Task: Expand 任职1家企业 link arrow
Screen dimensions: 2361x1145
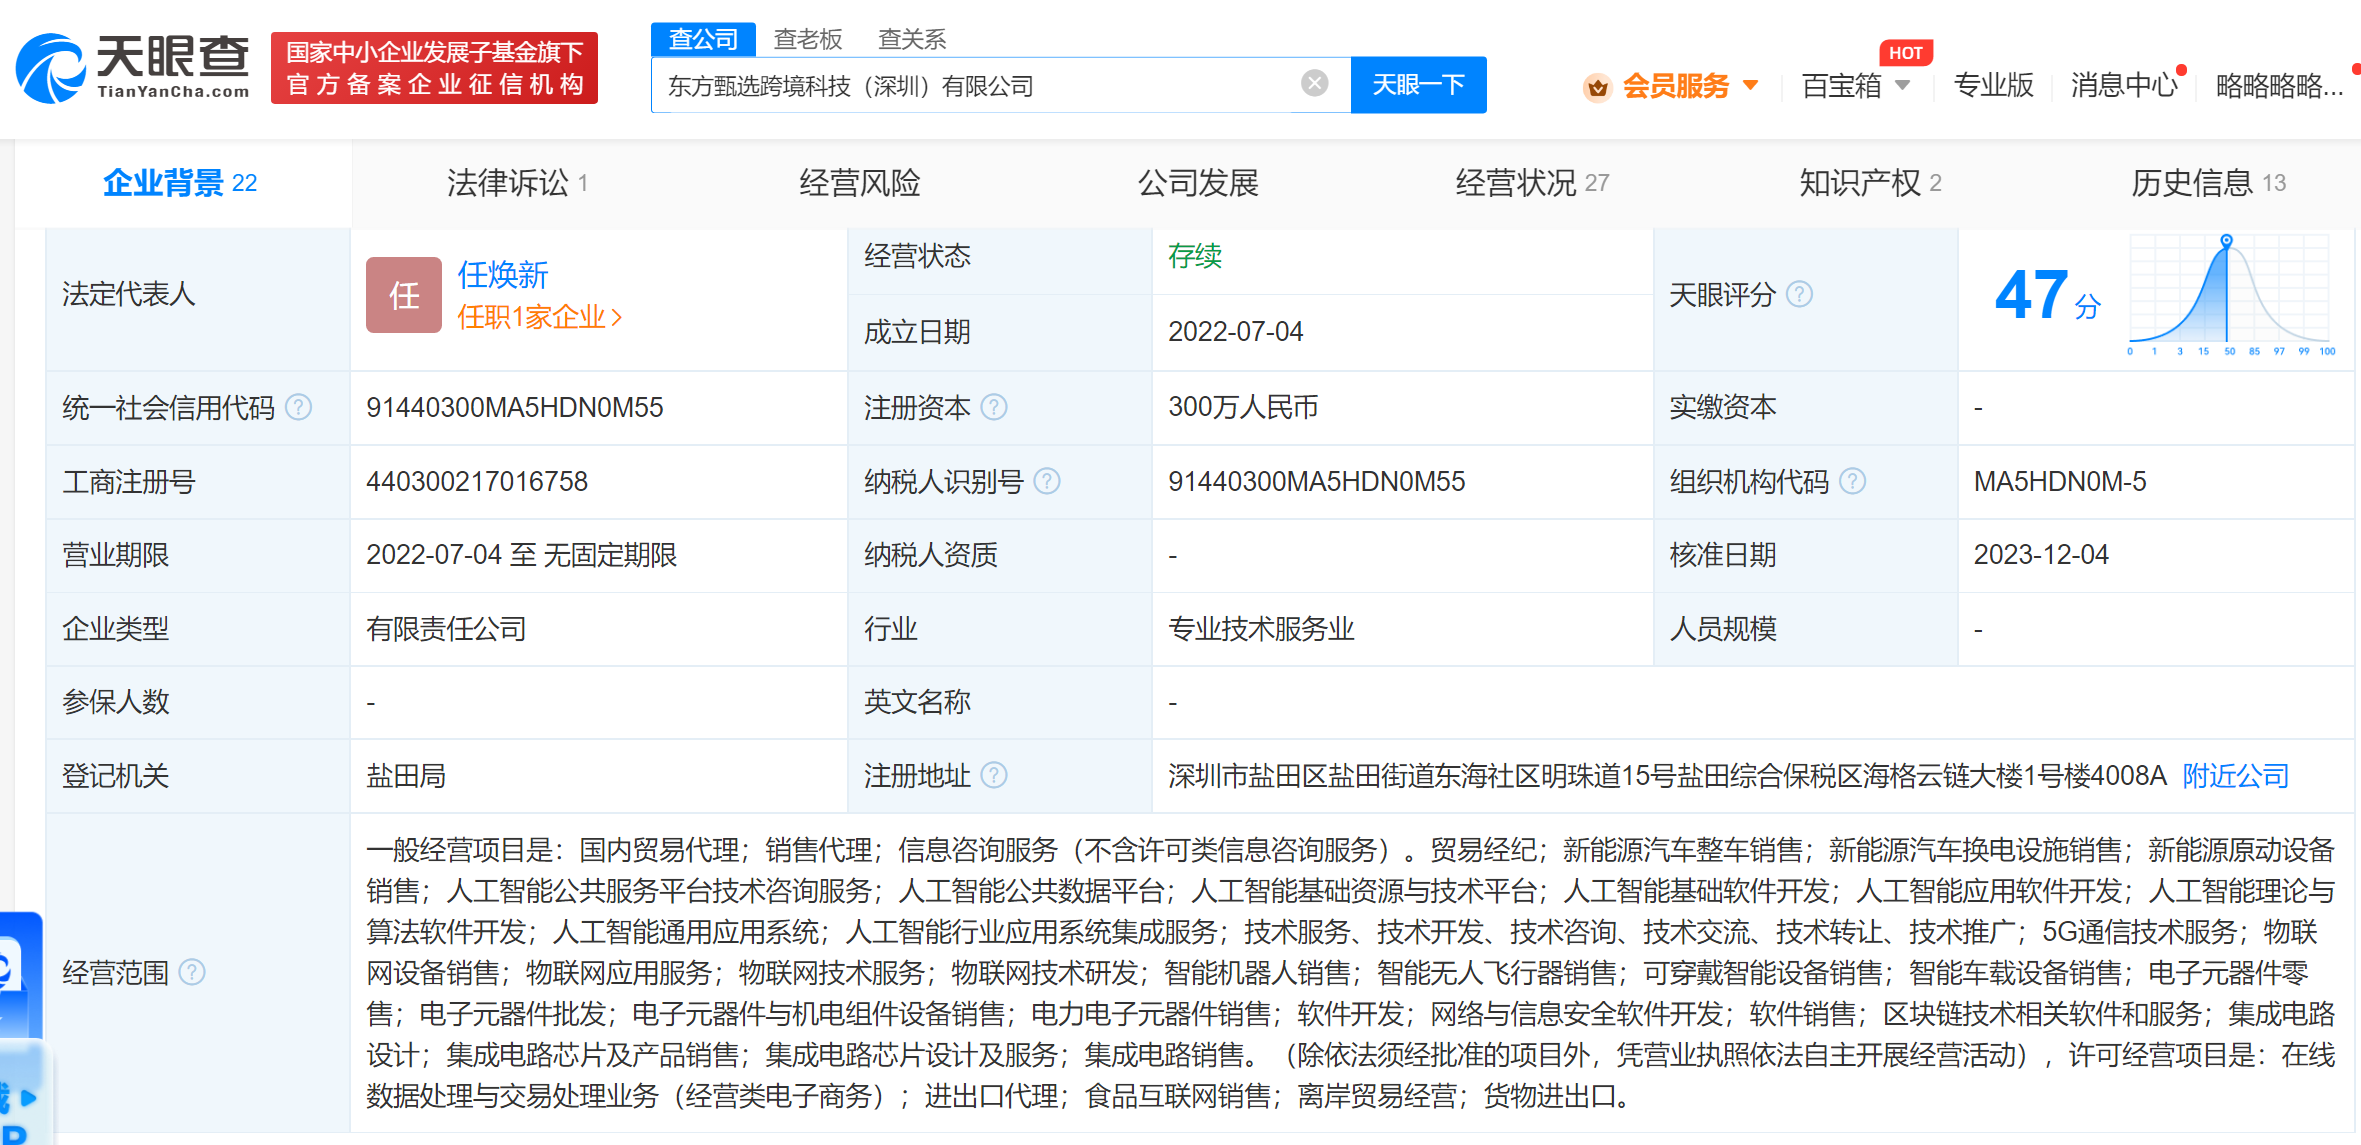Action: point(617,317)
